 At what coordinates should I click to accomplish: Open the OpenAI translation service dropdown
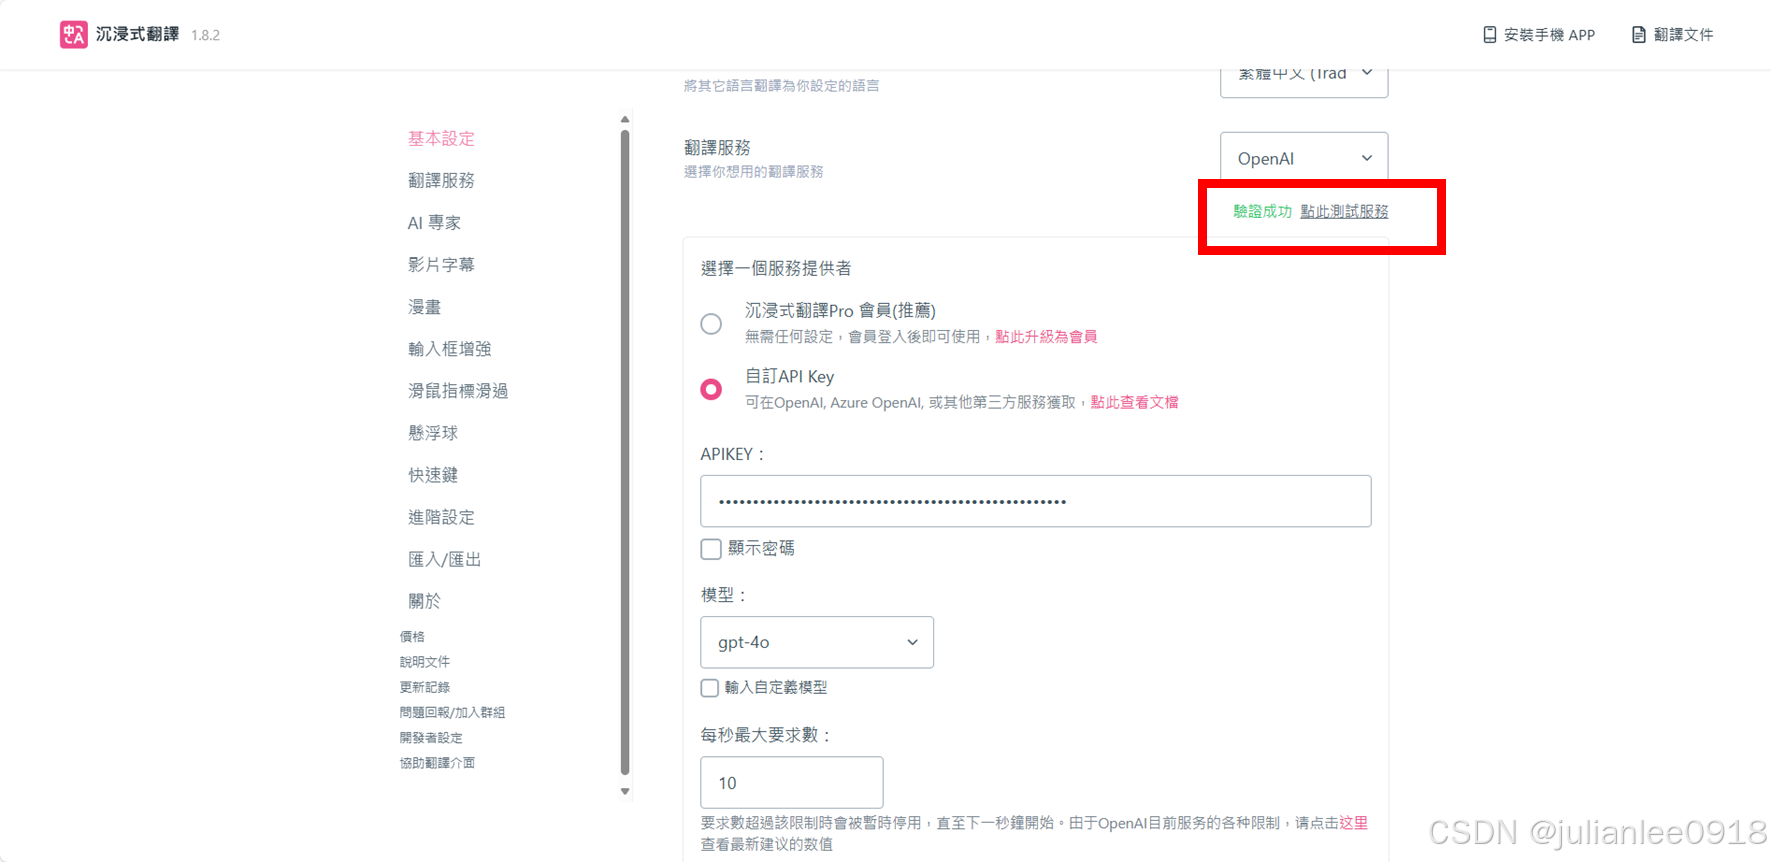point(1304,158)
